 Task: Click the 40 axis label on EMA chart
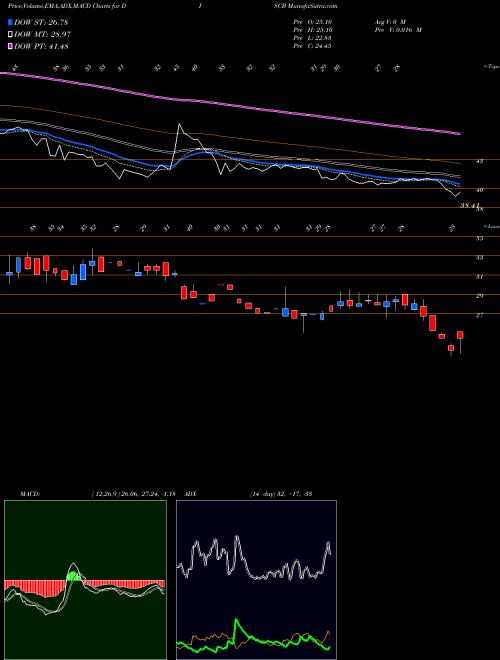[480, 190]
